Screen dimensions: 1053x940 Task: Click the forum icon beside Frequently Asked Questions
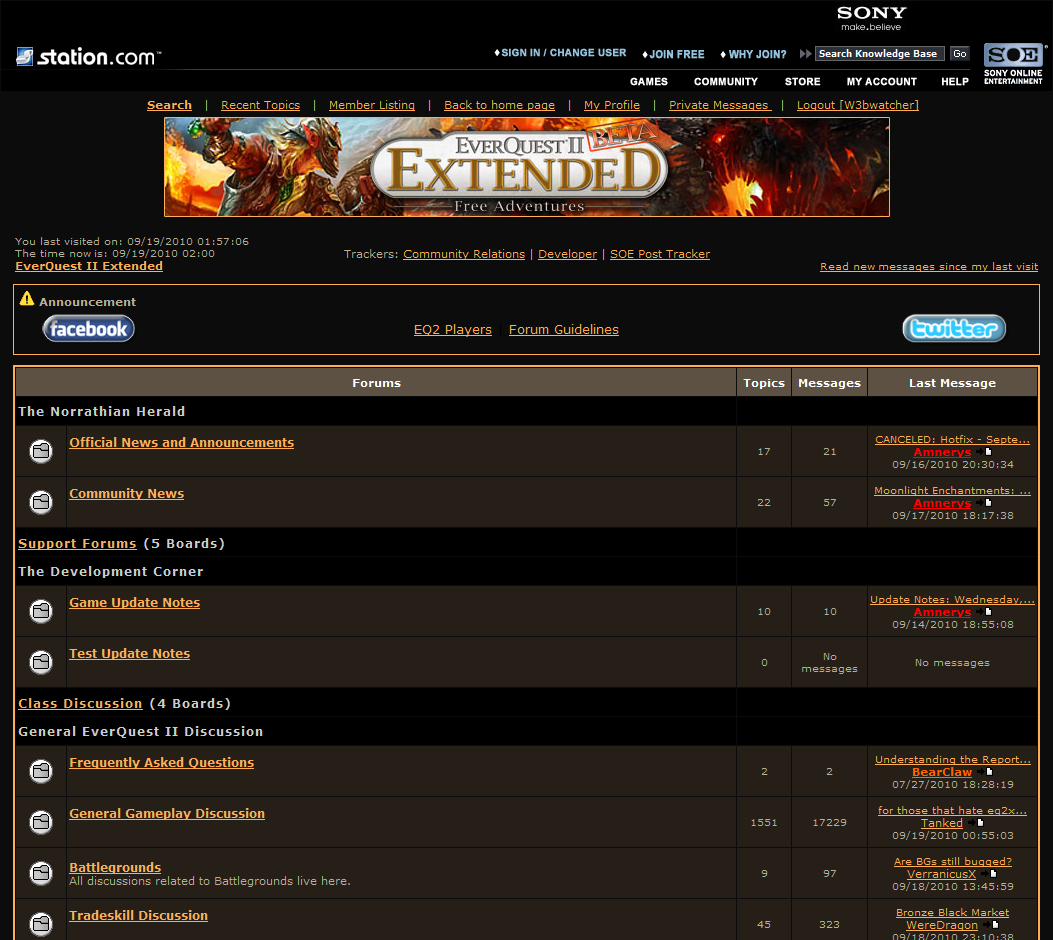click(40, 771)
